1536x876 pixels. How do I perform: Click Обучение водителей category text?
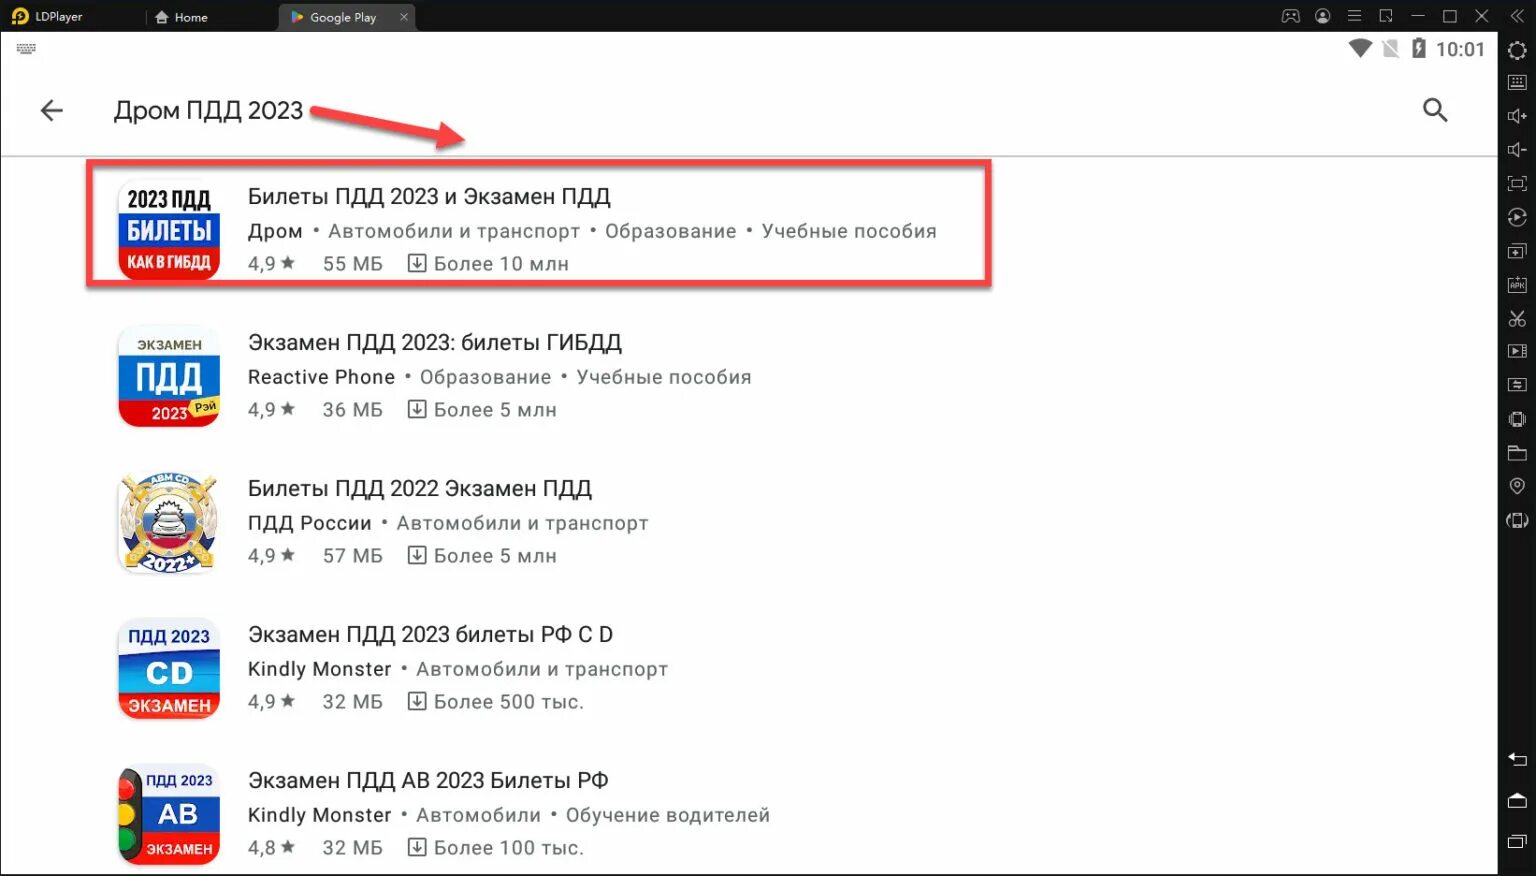668,815
